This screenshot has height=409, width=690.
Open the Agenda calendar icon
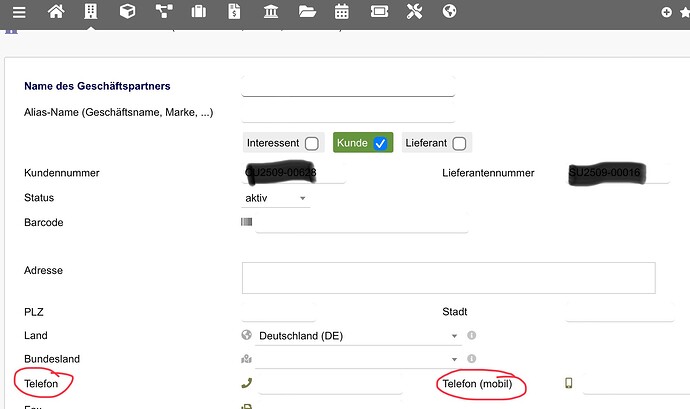341,11
